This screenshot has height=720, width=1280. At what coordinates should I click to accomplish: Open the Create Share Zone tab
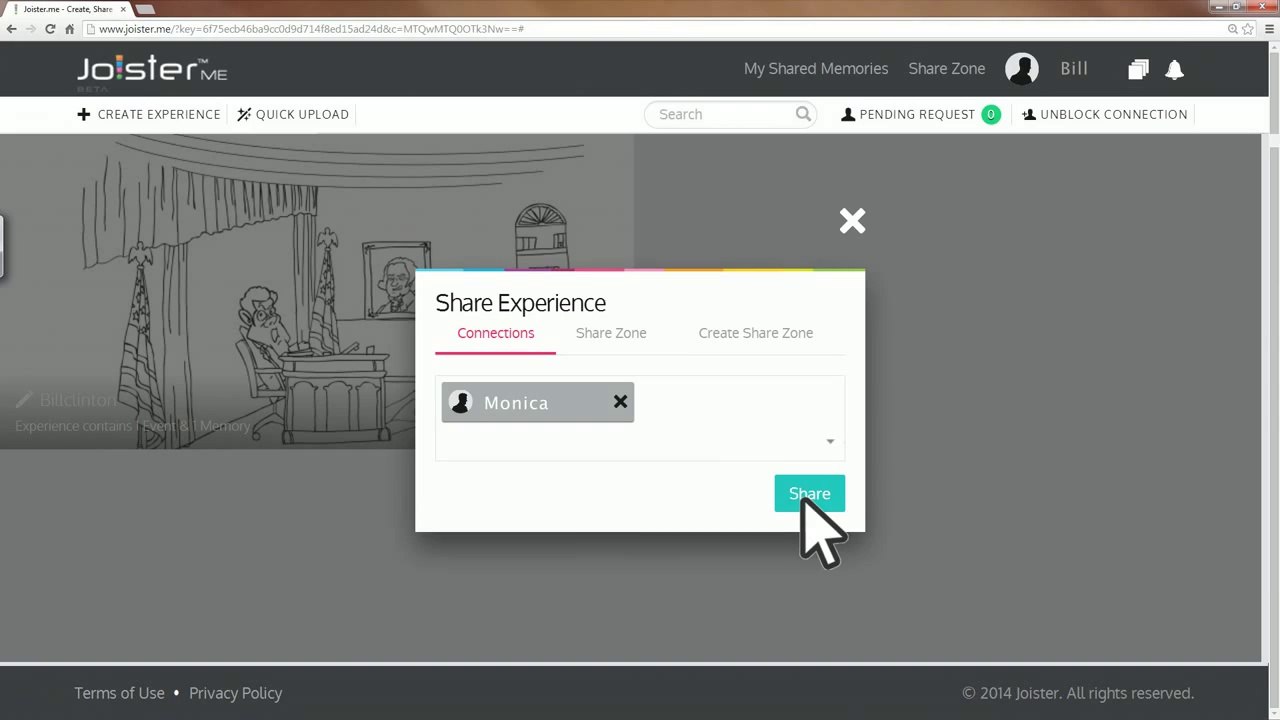756,333
